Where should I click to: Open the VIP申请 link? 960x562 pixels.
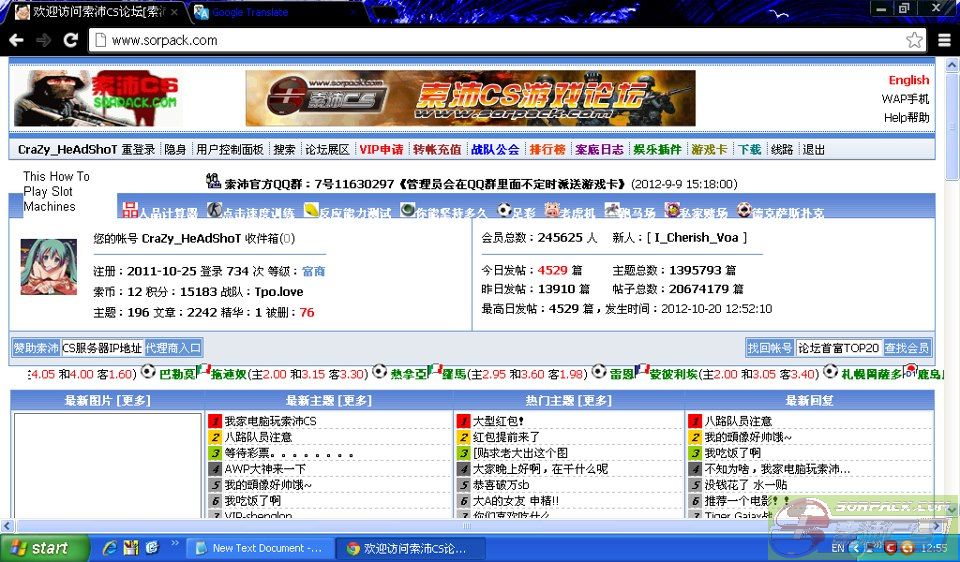[381, 149]
